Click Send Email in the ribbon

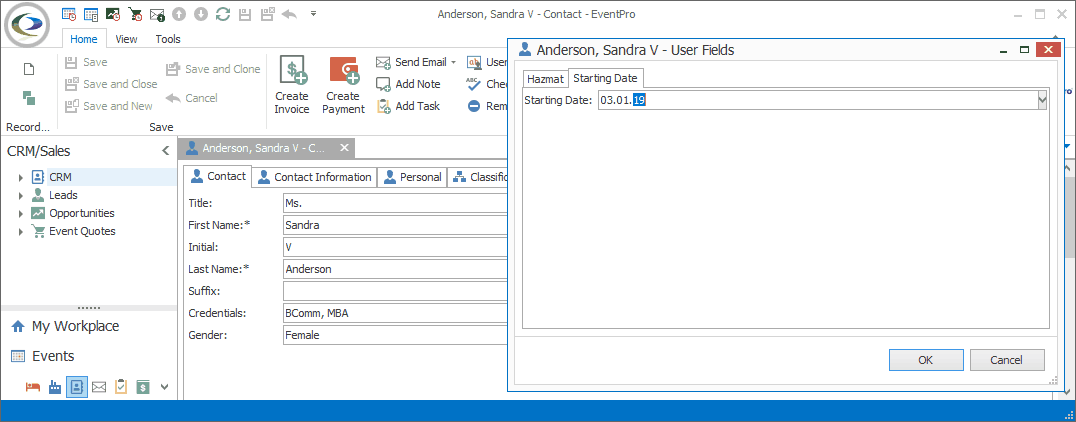(412, 62)
